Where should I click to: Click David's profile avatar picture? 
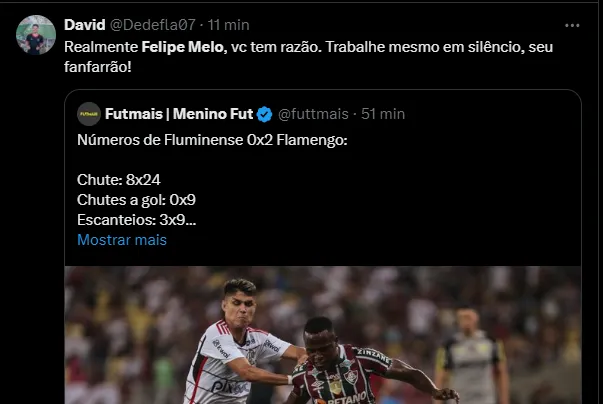coord(36,35)
